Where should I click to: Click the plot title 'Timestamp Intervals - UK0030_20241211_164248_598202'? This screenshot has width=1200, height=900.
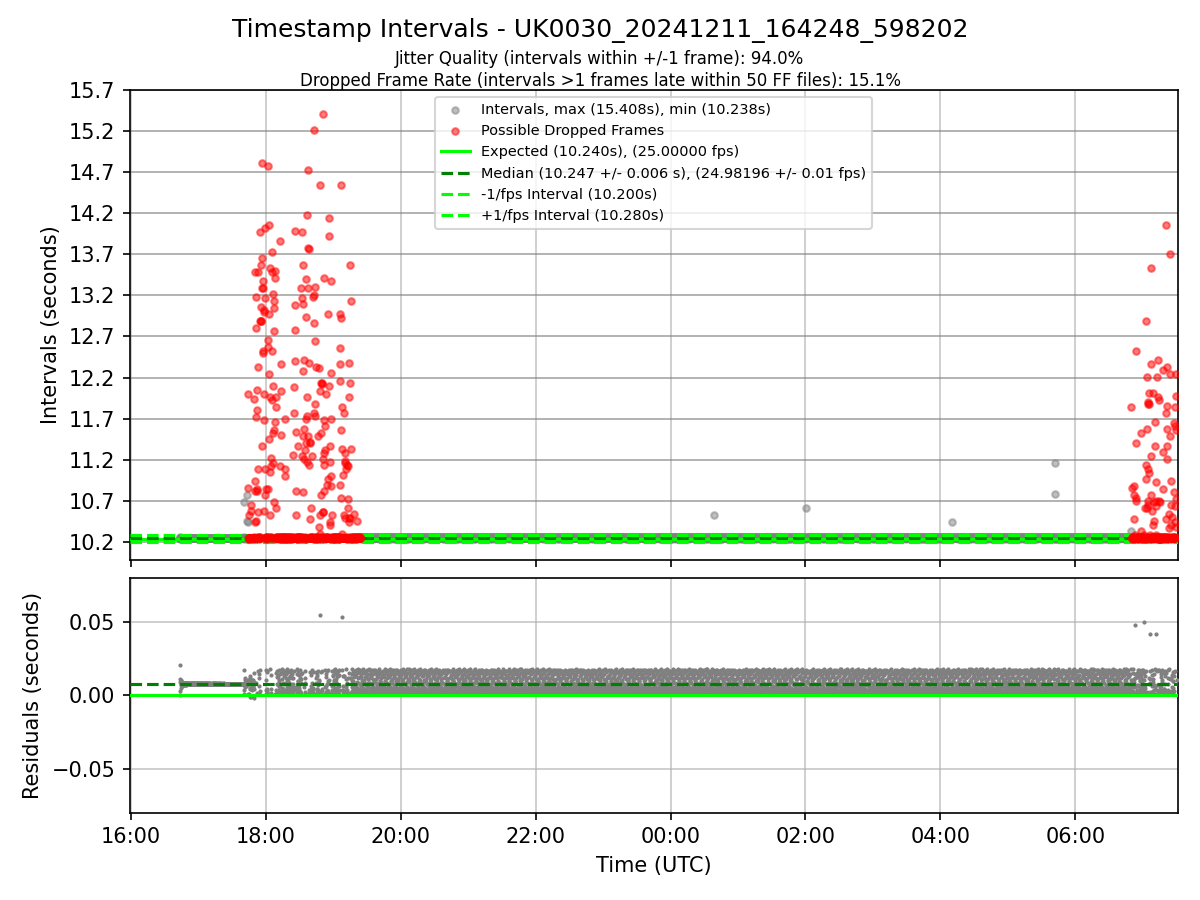[600, 29]
